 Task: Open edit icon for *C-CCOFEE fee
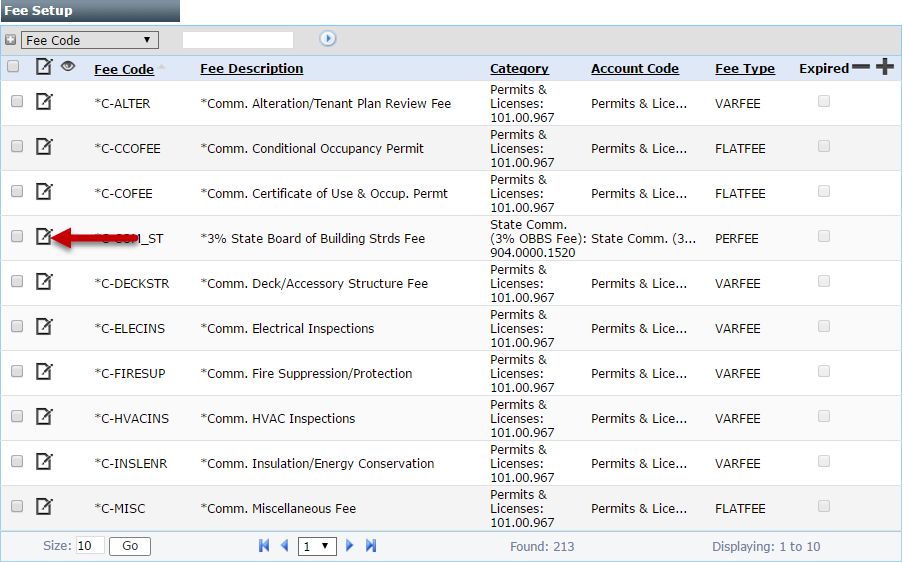point(44,147)
